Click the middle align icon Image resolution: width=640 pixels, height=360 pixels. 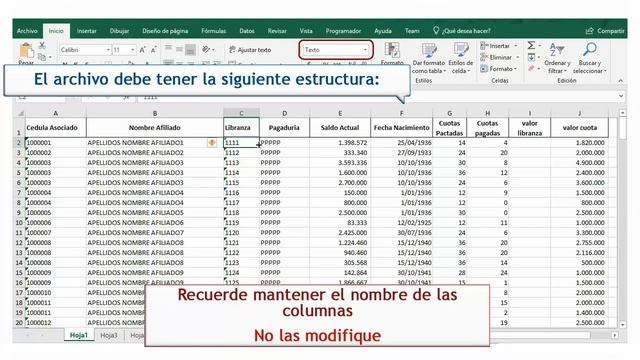click(x=179, y=49)
